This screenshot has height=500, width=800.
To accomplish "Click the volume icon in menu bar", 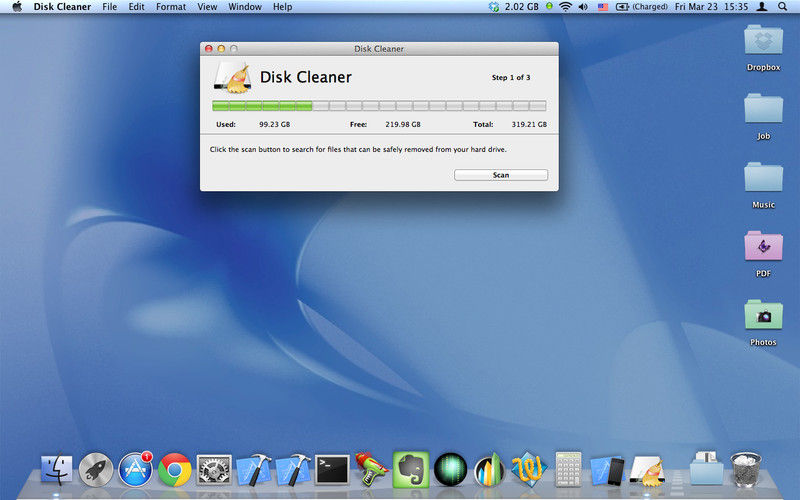I will pos(583,7).
